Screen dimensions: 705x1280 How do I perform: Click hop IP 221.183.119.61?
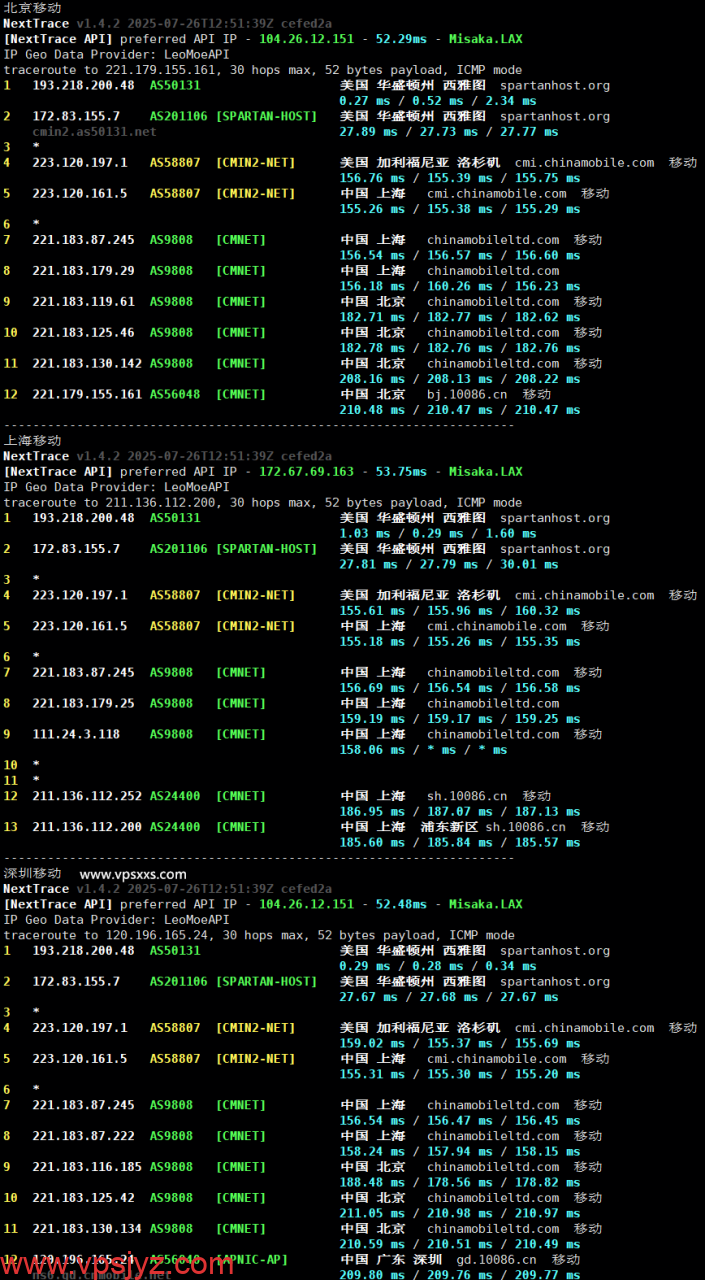tap(83, 301)
